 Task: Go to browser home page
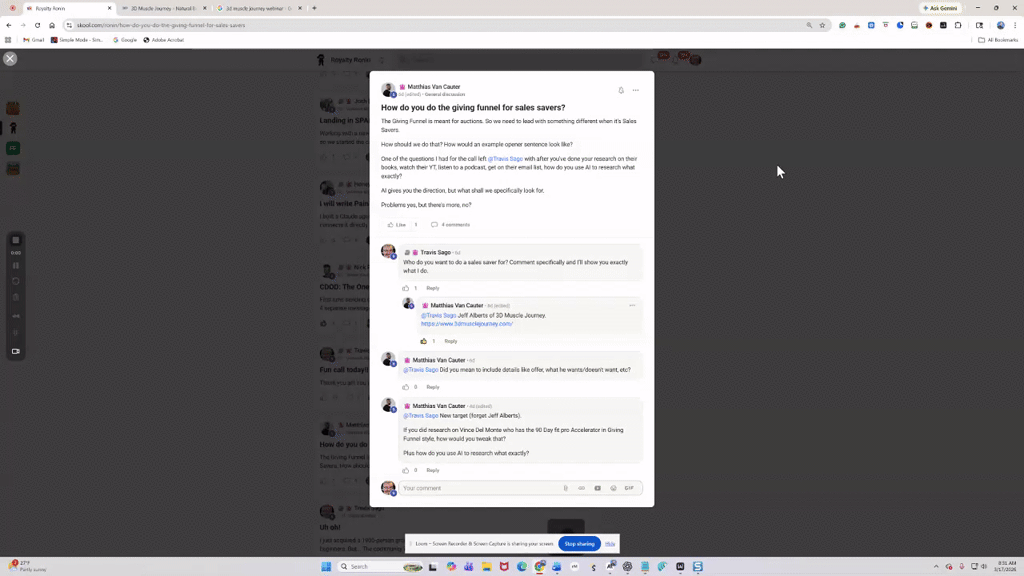[52, 25]
